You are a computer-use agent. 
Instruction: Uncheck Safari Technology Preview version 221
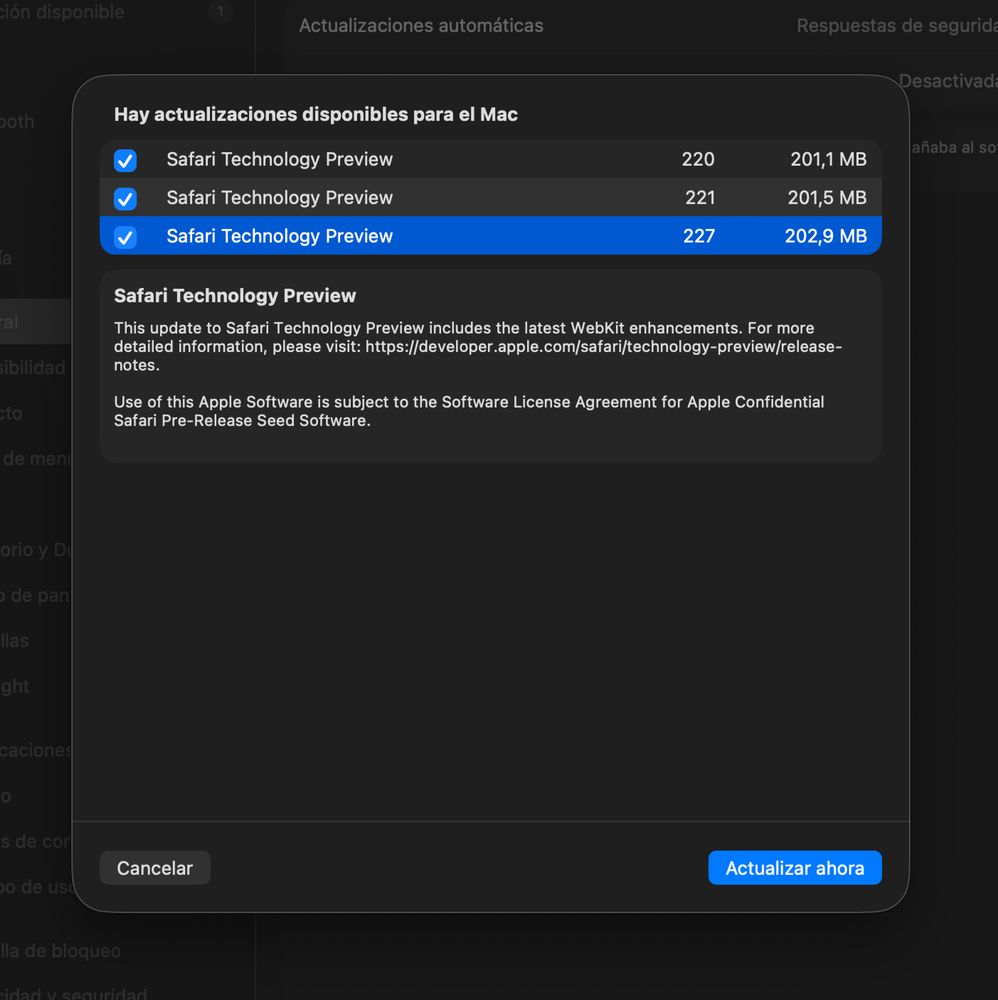click(125, 199)
